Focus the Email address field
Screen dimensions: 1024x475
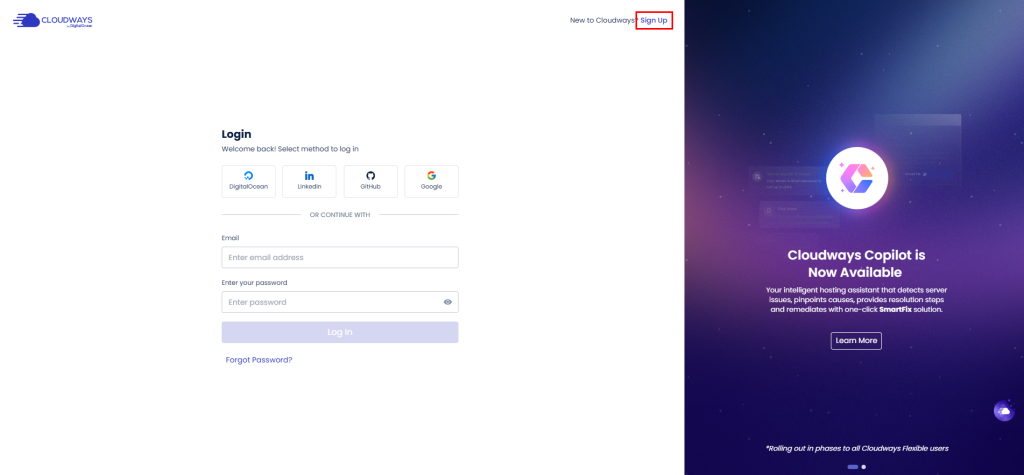(x=340, y=257)
